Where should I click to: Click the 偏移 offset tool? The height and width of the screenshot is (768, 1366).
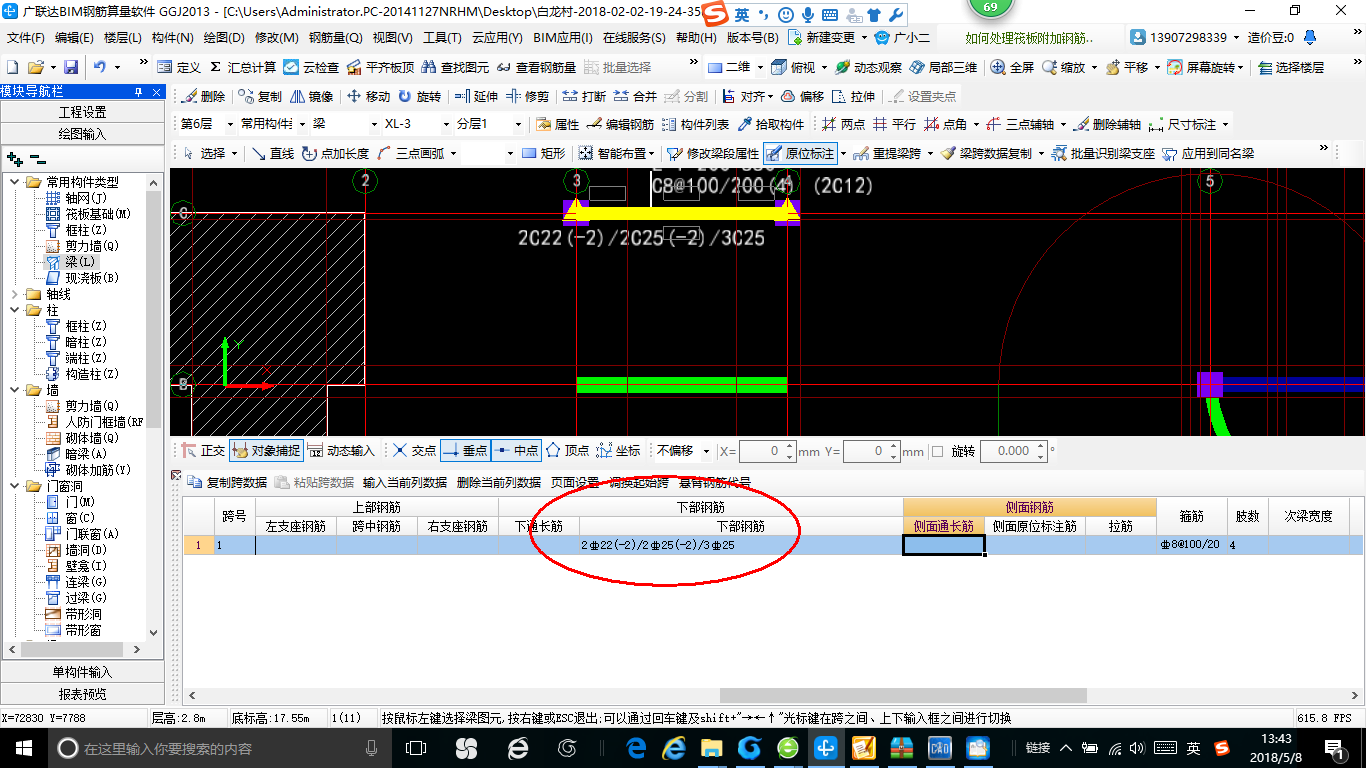802,96
